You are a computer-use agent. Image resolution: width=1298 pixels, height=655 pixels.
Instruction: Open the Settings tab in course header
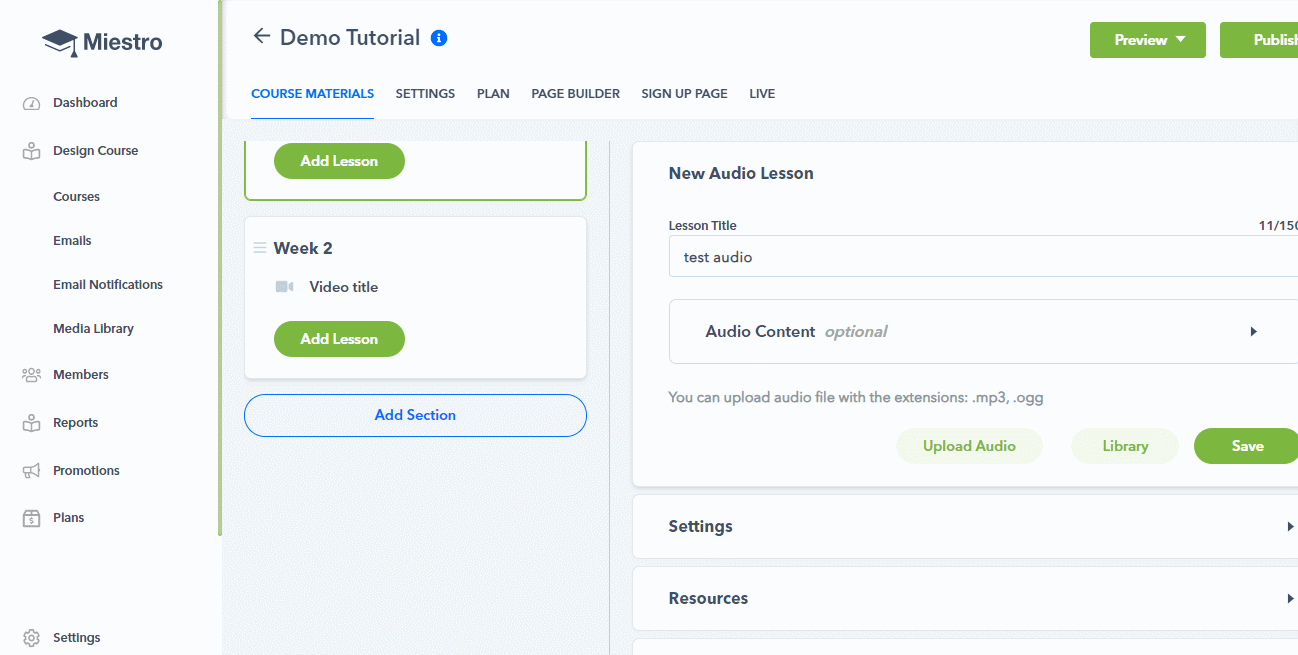click(425, 94)
